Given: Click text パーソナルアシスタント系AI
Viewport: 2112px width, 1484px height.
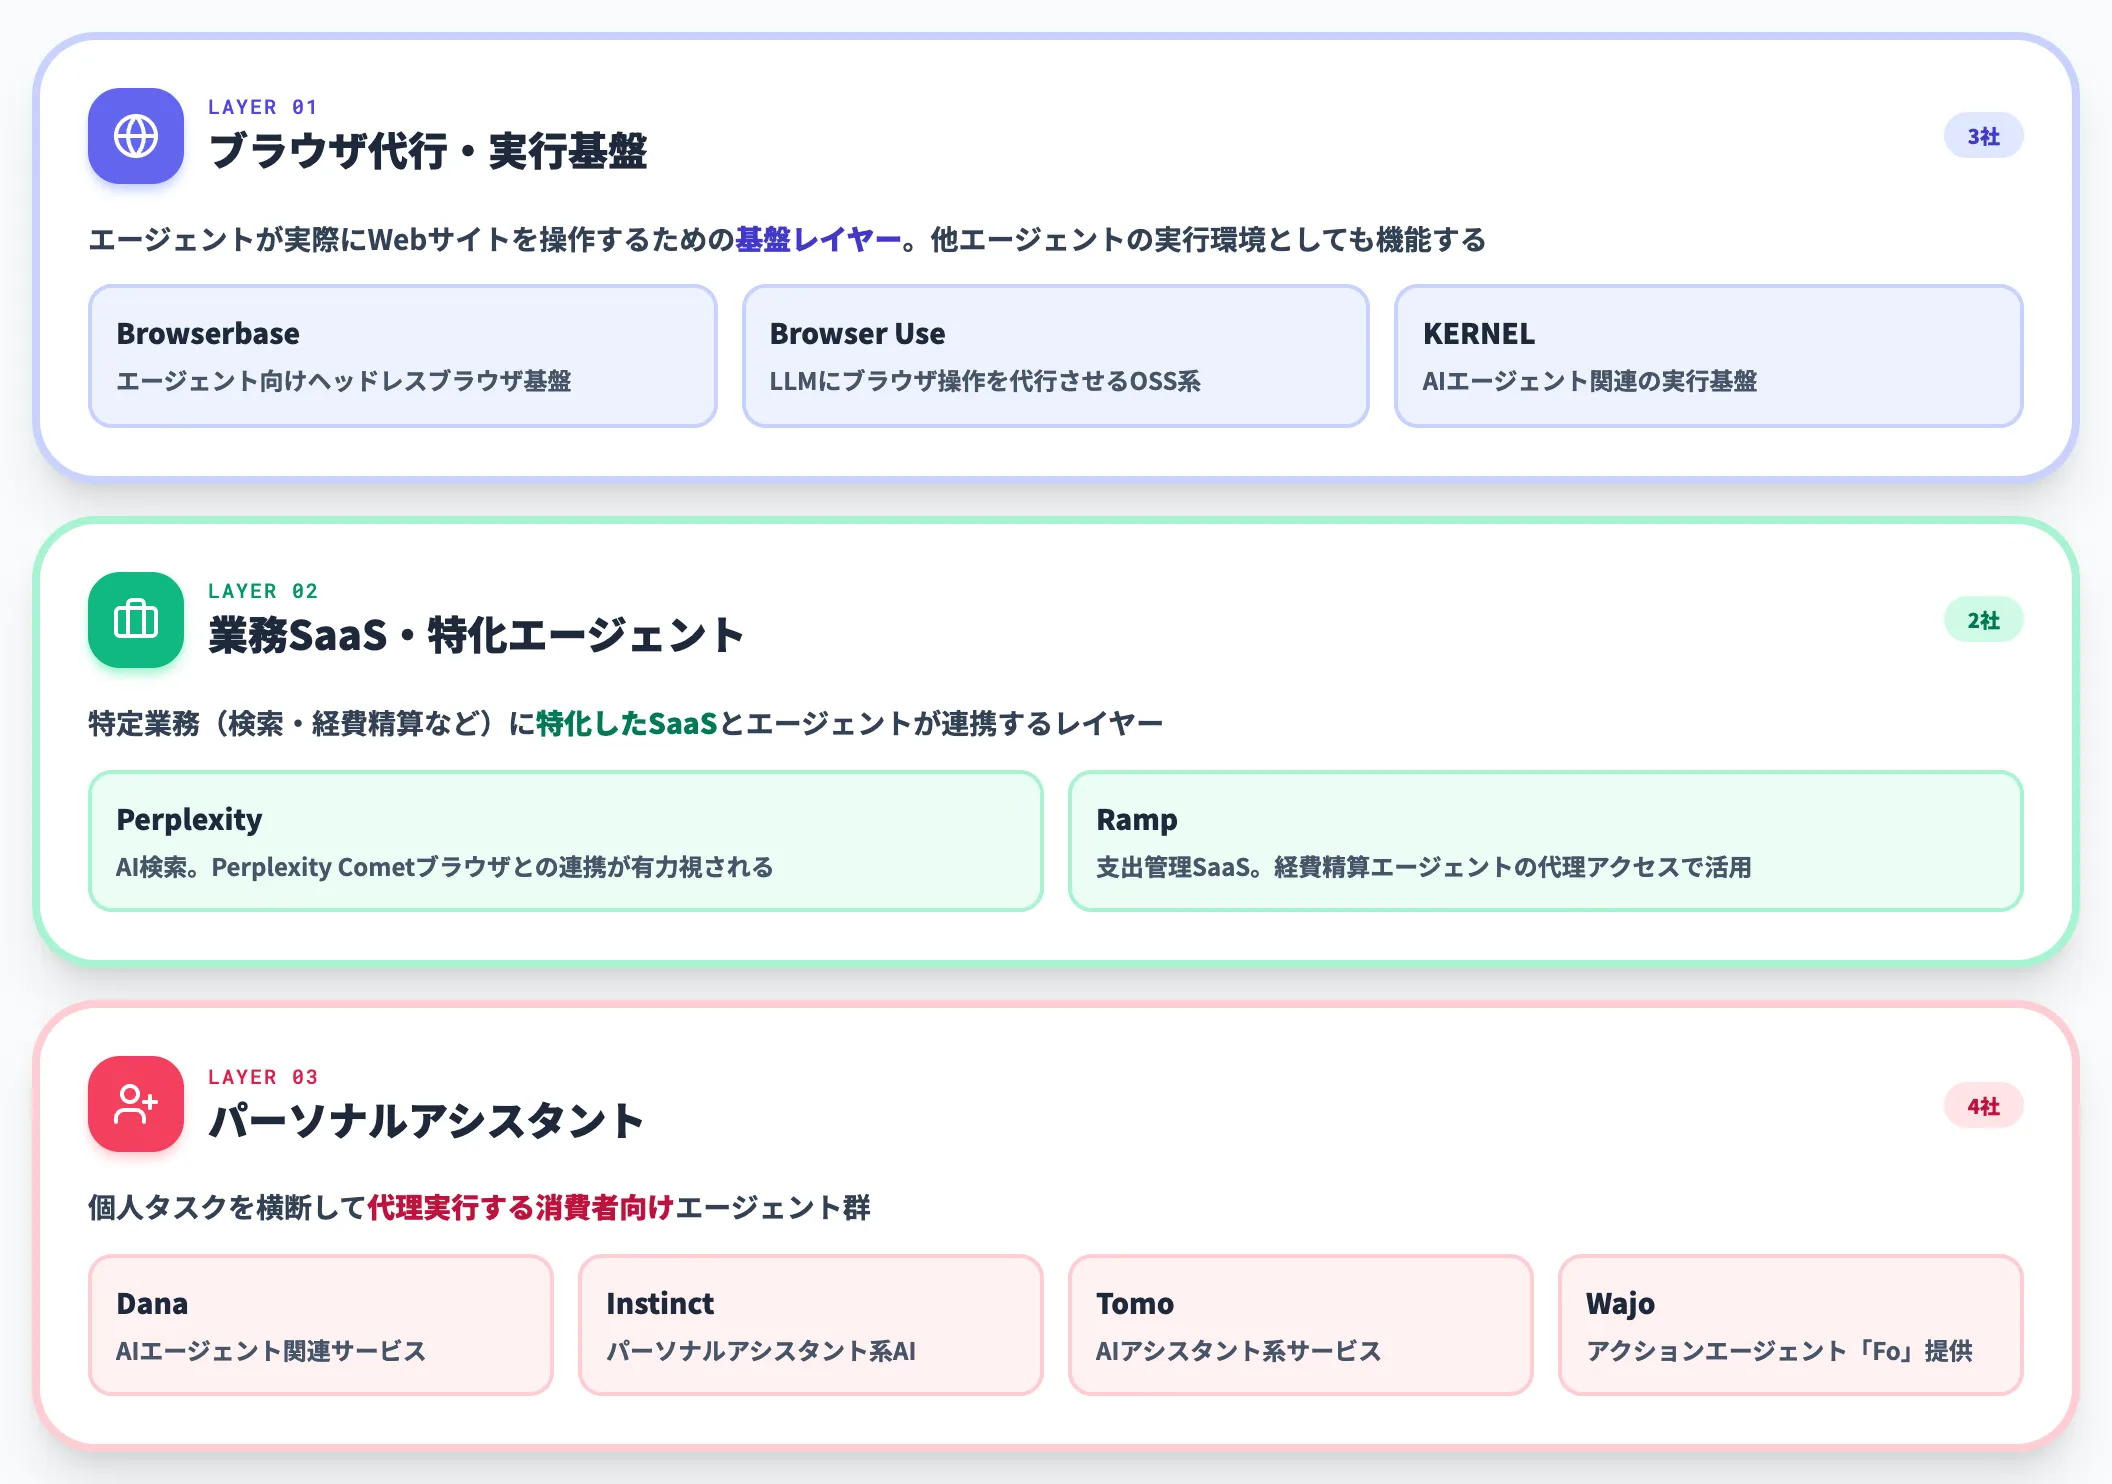Looking at the screenshot, I should (761, 1351).
